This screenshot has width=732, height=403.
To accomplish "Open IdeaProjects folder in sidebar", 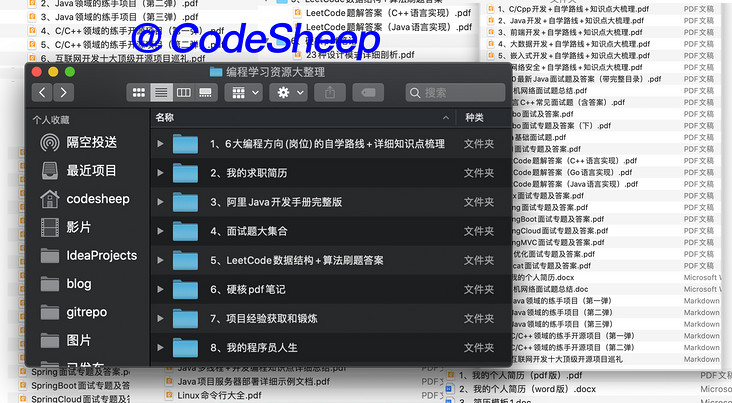I will 88,256.
